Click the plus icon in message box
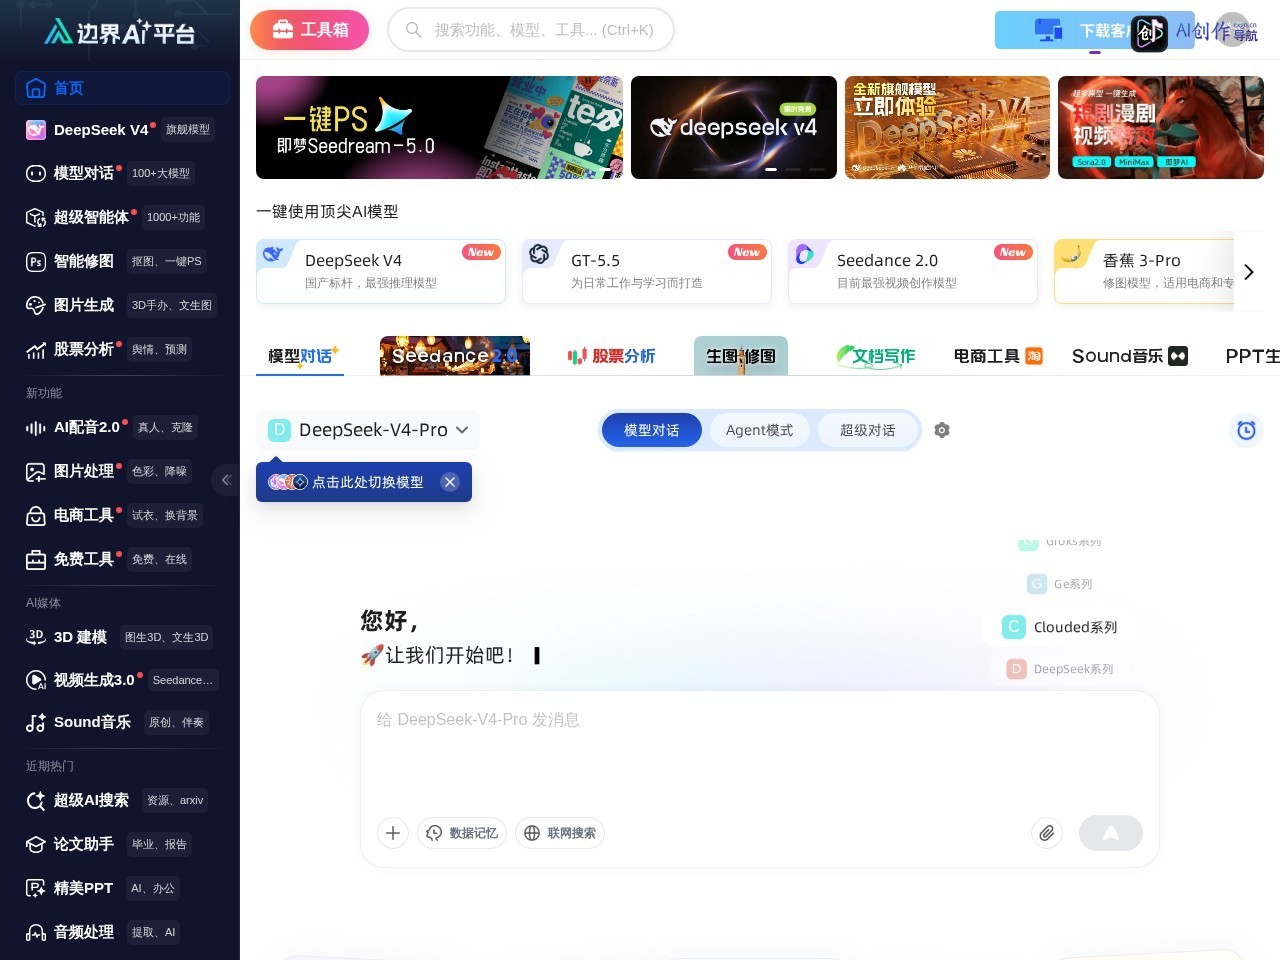The width and height of the screenshot is (1280, 960). click(x=393, y=833)
